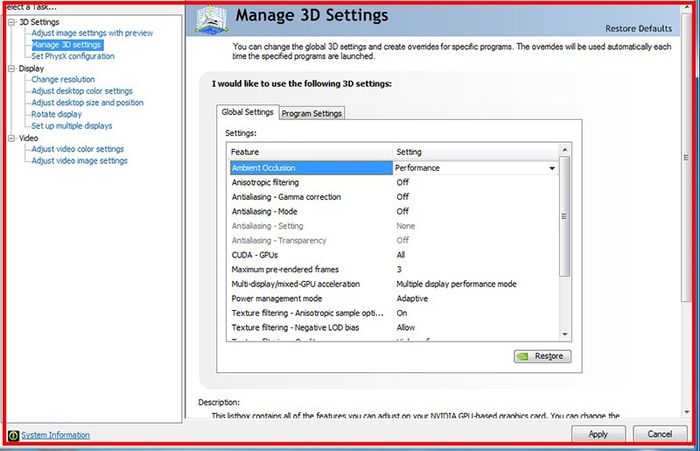This screenshot has height=451, width=700.
Task: Click settings list scroll up arrow
Action: (x=565, y=150)
